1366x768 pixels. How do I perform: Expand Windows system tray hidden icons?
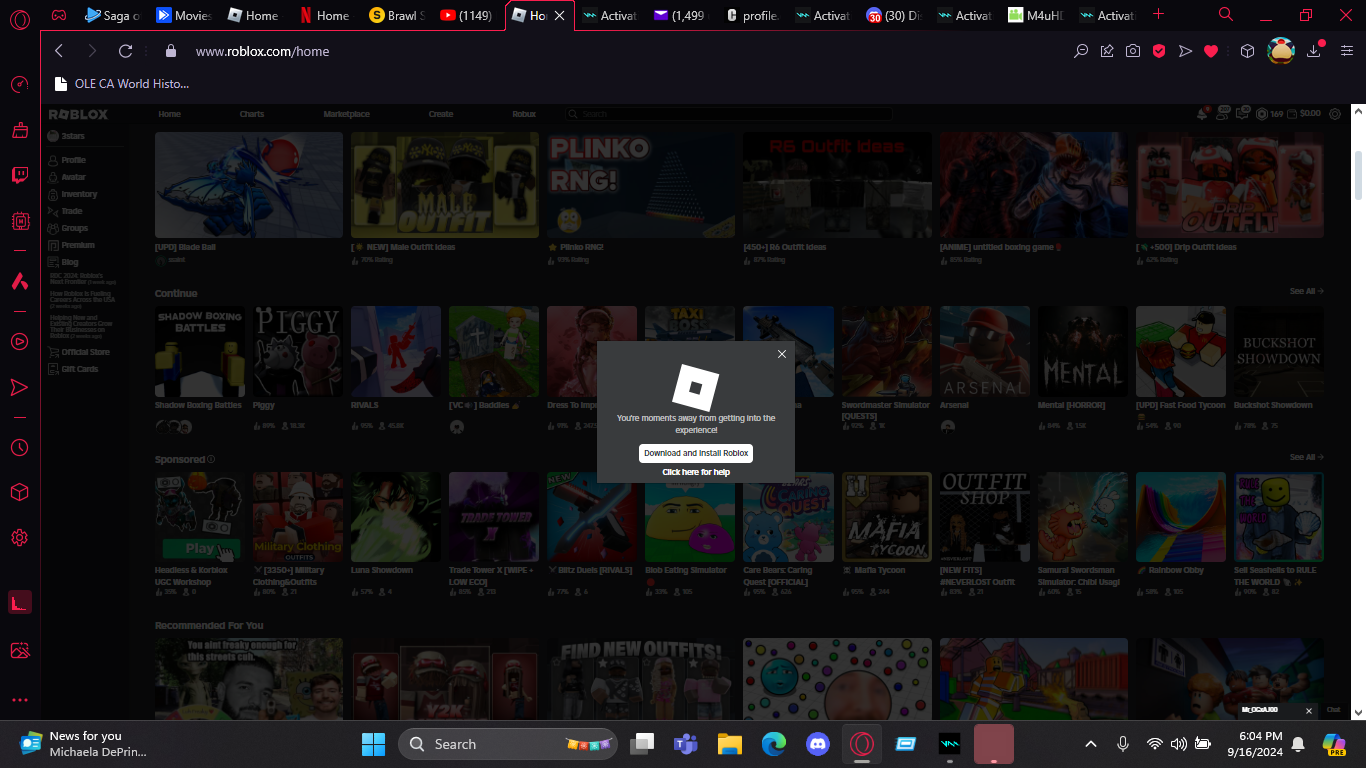coord(1091,744)
